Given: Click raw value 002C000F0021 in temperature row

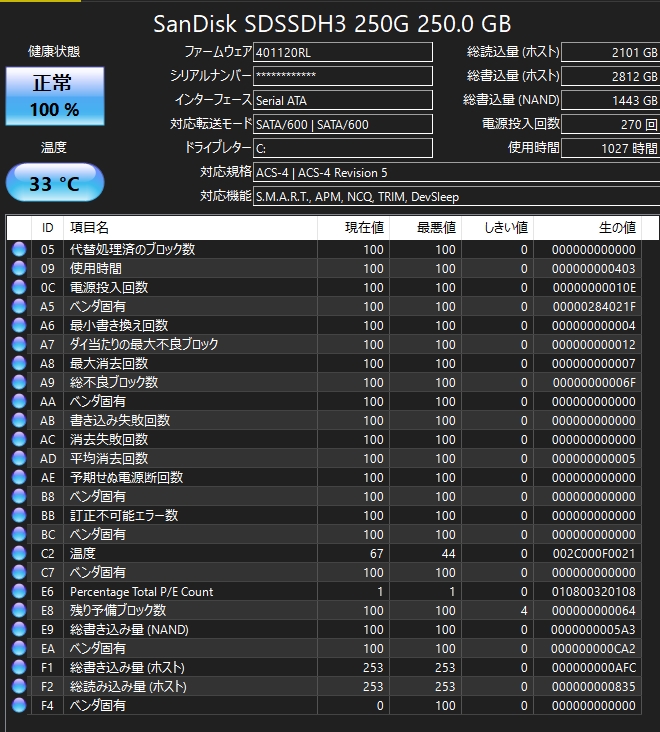Looking at the screenshot, I should click(594, 553).
